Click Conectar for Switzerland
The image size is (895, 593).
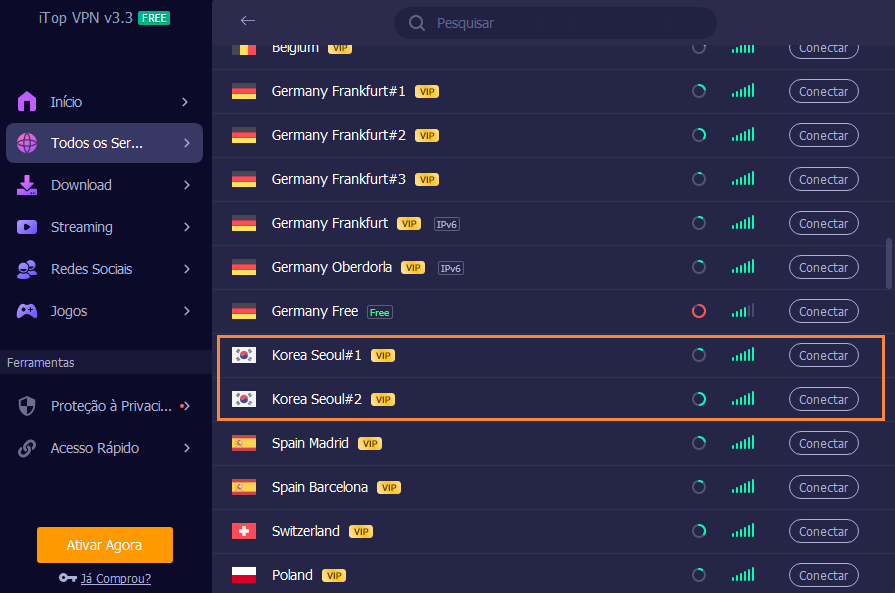coord(823,531)
